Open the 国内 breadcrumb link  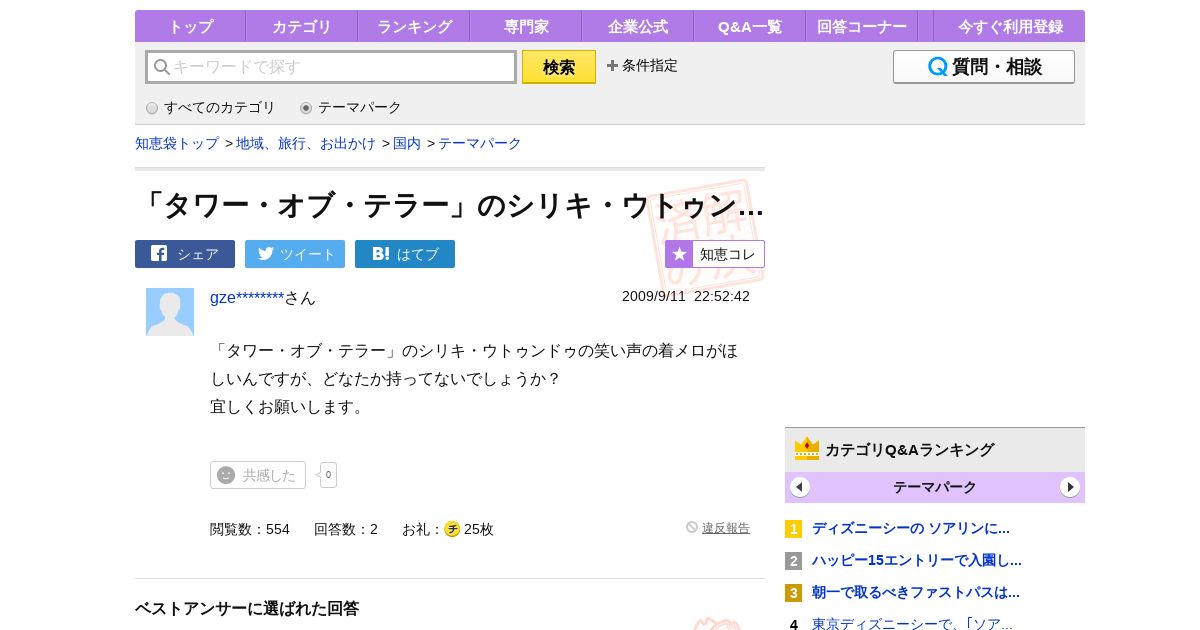(x=407, y=143)
